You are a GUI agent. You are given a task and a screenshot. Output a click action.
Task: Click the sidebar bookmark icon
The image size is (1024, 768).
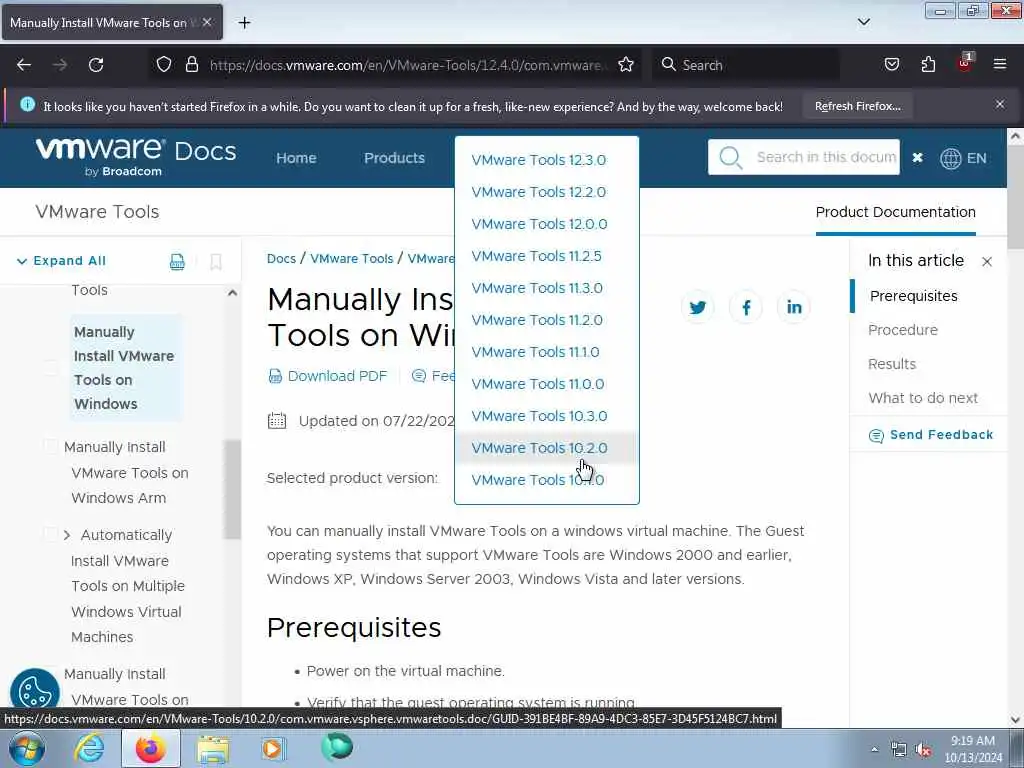pyautogui.click(x=216, y=261)
